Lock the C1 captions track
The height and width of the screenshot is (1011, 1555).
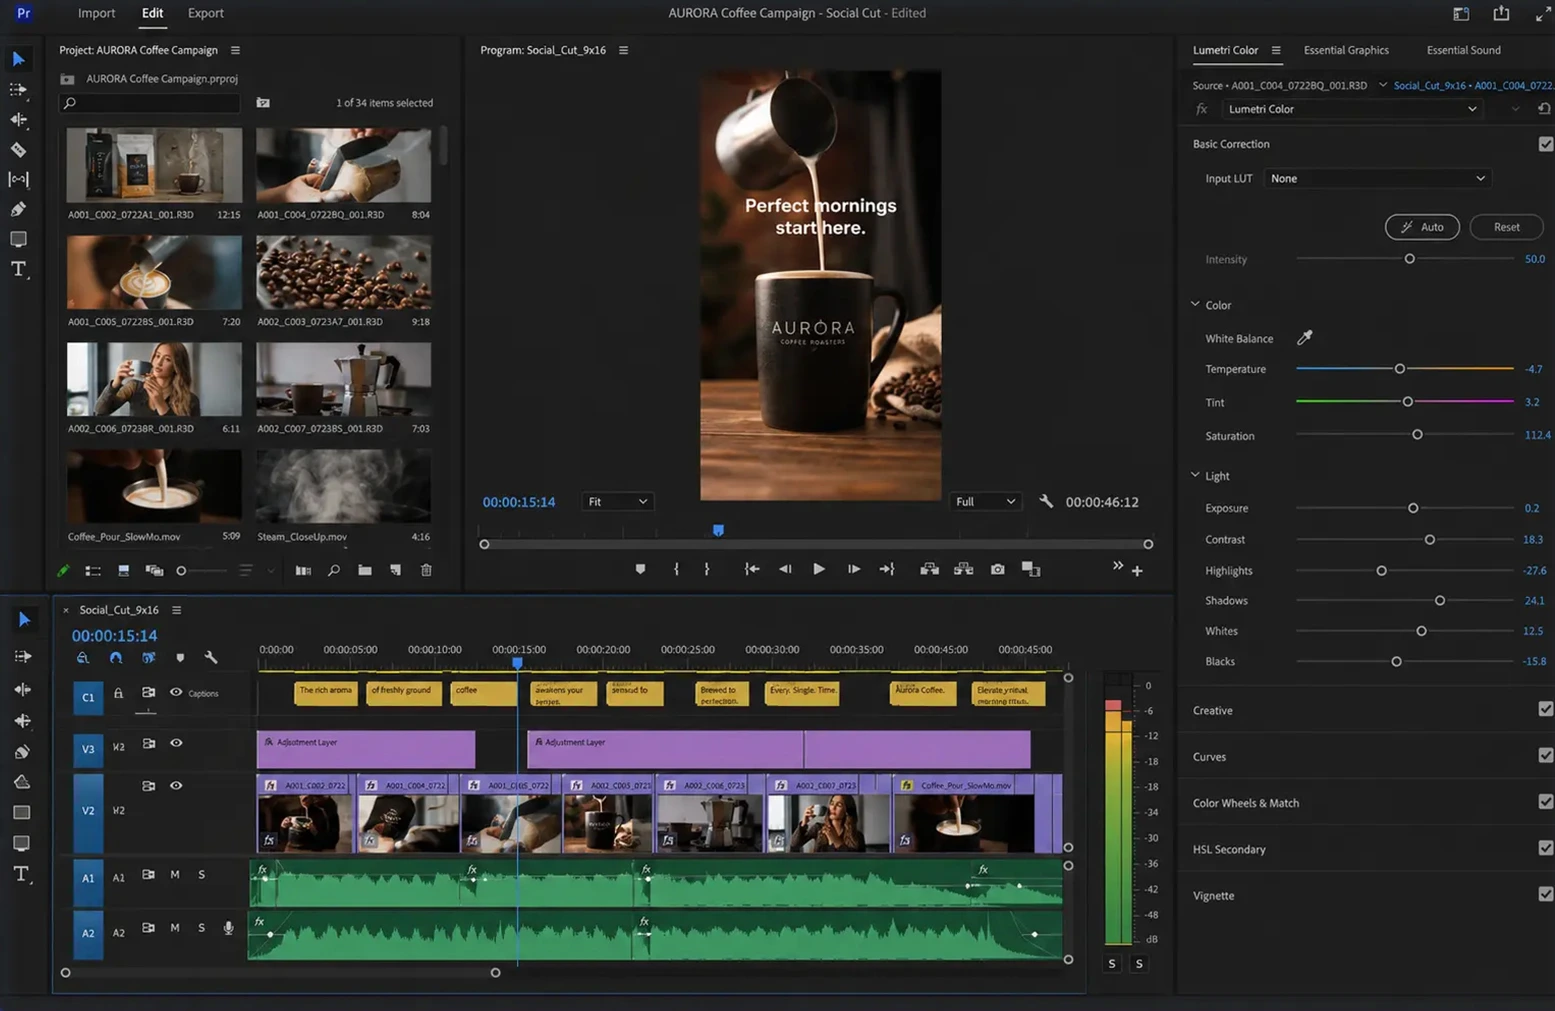[x=118, y=693]
